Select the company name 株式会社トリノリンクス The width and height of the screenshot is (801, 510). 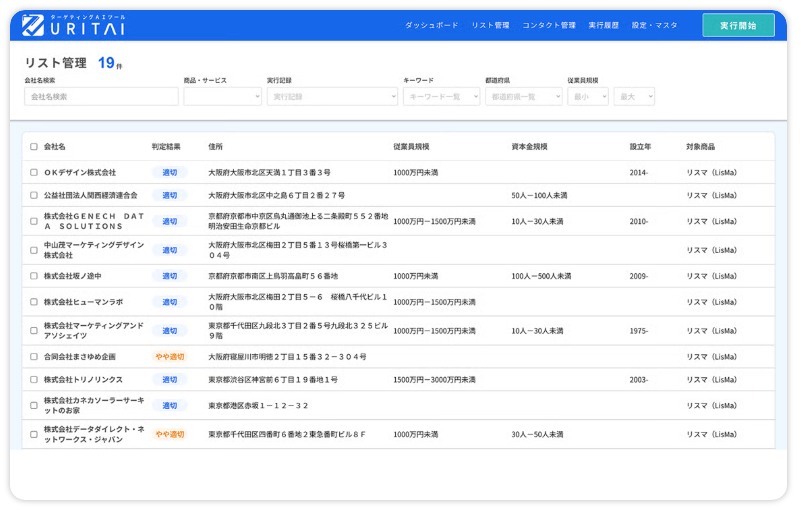[x=83, y=380]
